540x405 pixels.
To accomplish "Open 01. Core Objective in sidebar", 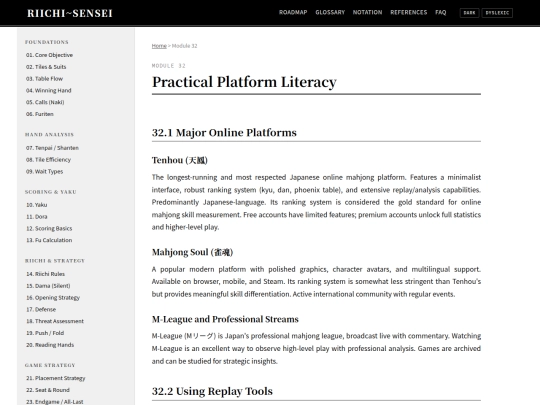I will (x=49, y=55).
